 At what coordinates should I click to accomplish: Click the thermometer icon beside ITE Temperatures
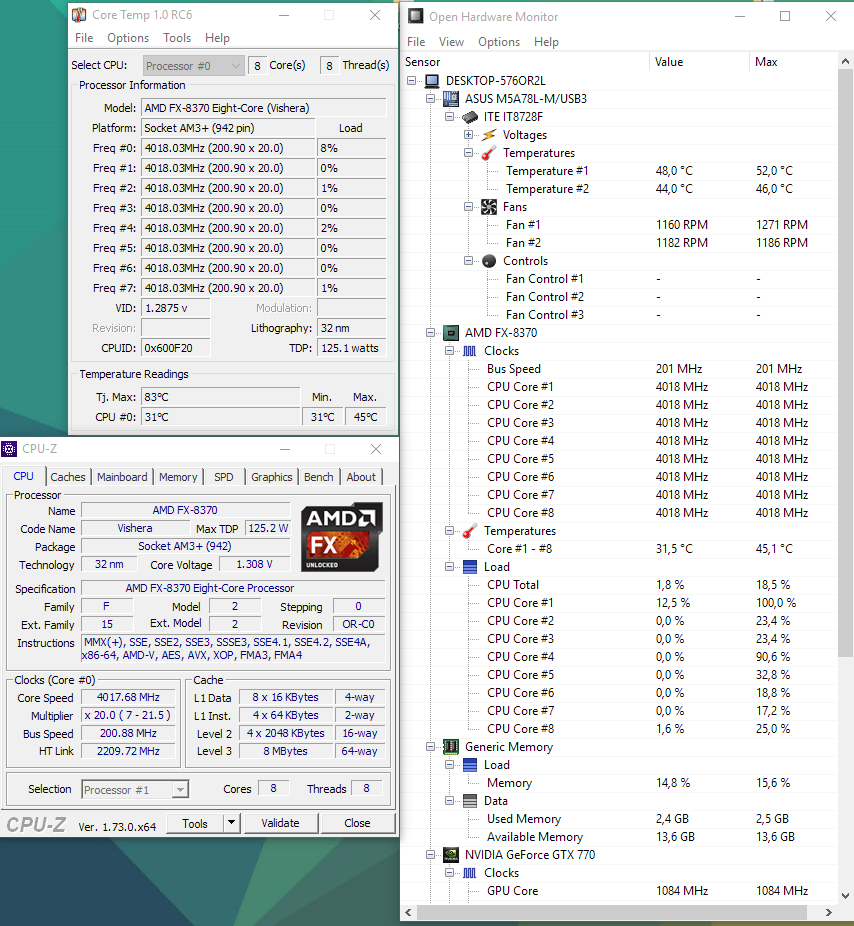click(488, 153)
